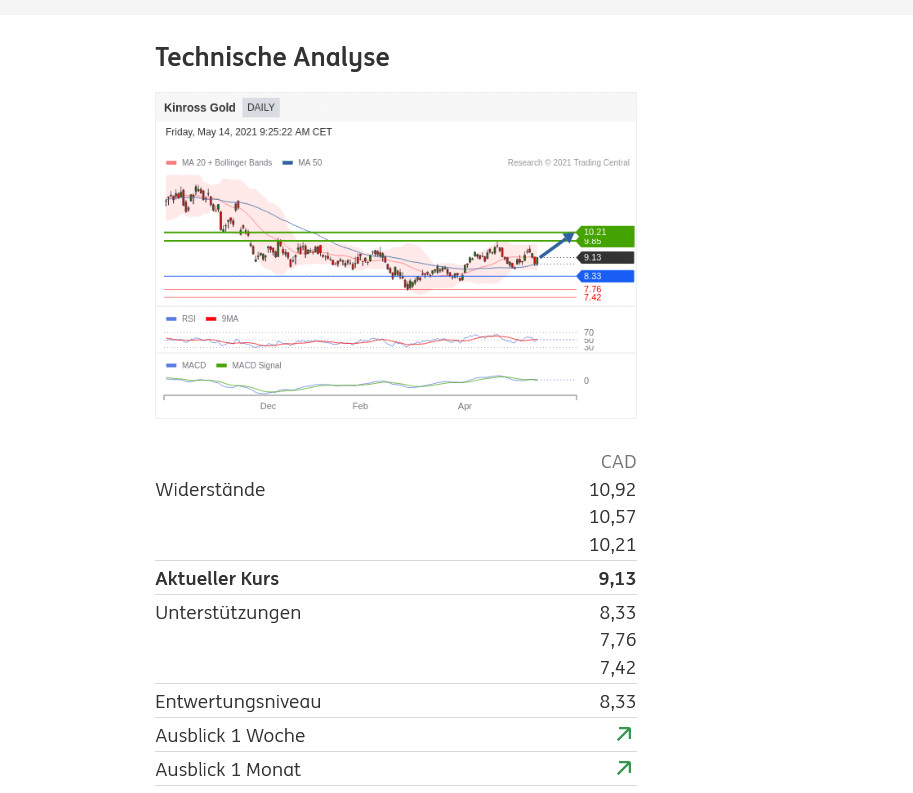Click the Feb label on the time axis
This screenshot has height=793, width=913.
click(x=360, y=406)
